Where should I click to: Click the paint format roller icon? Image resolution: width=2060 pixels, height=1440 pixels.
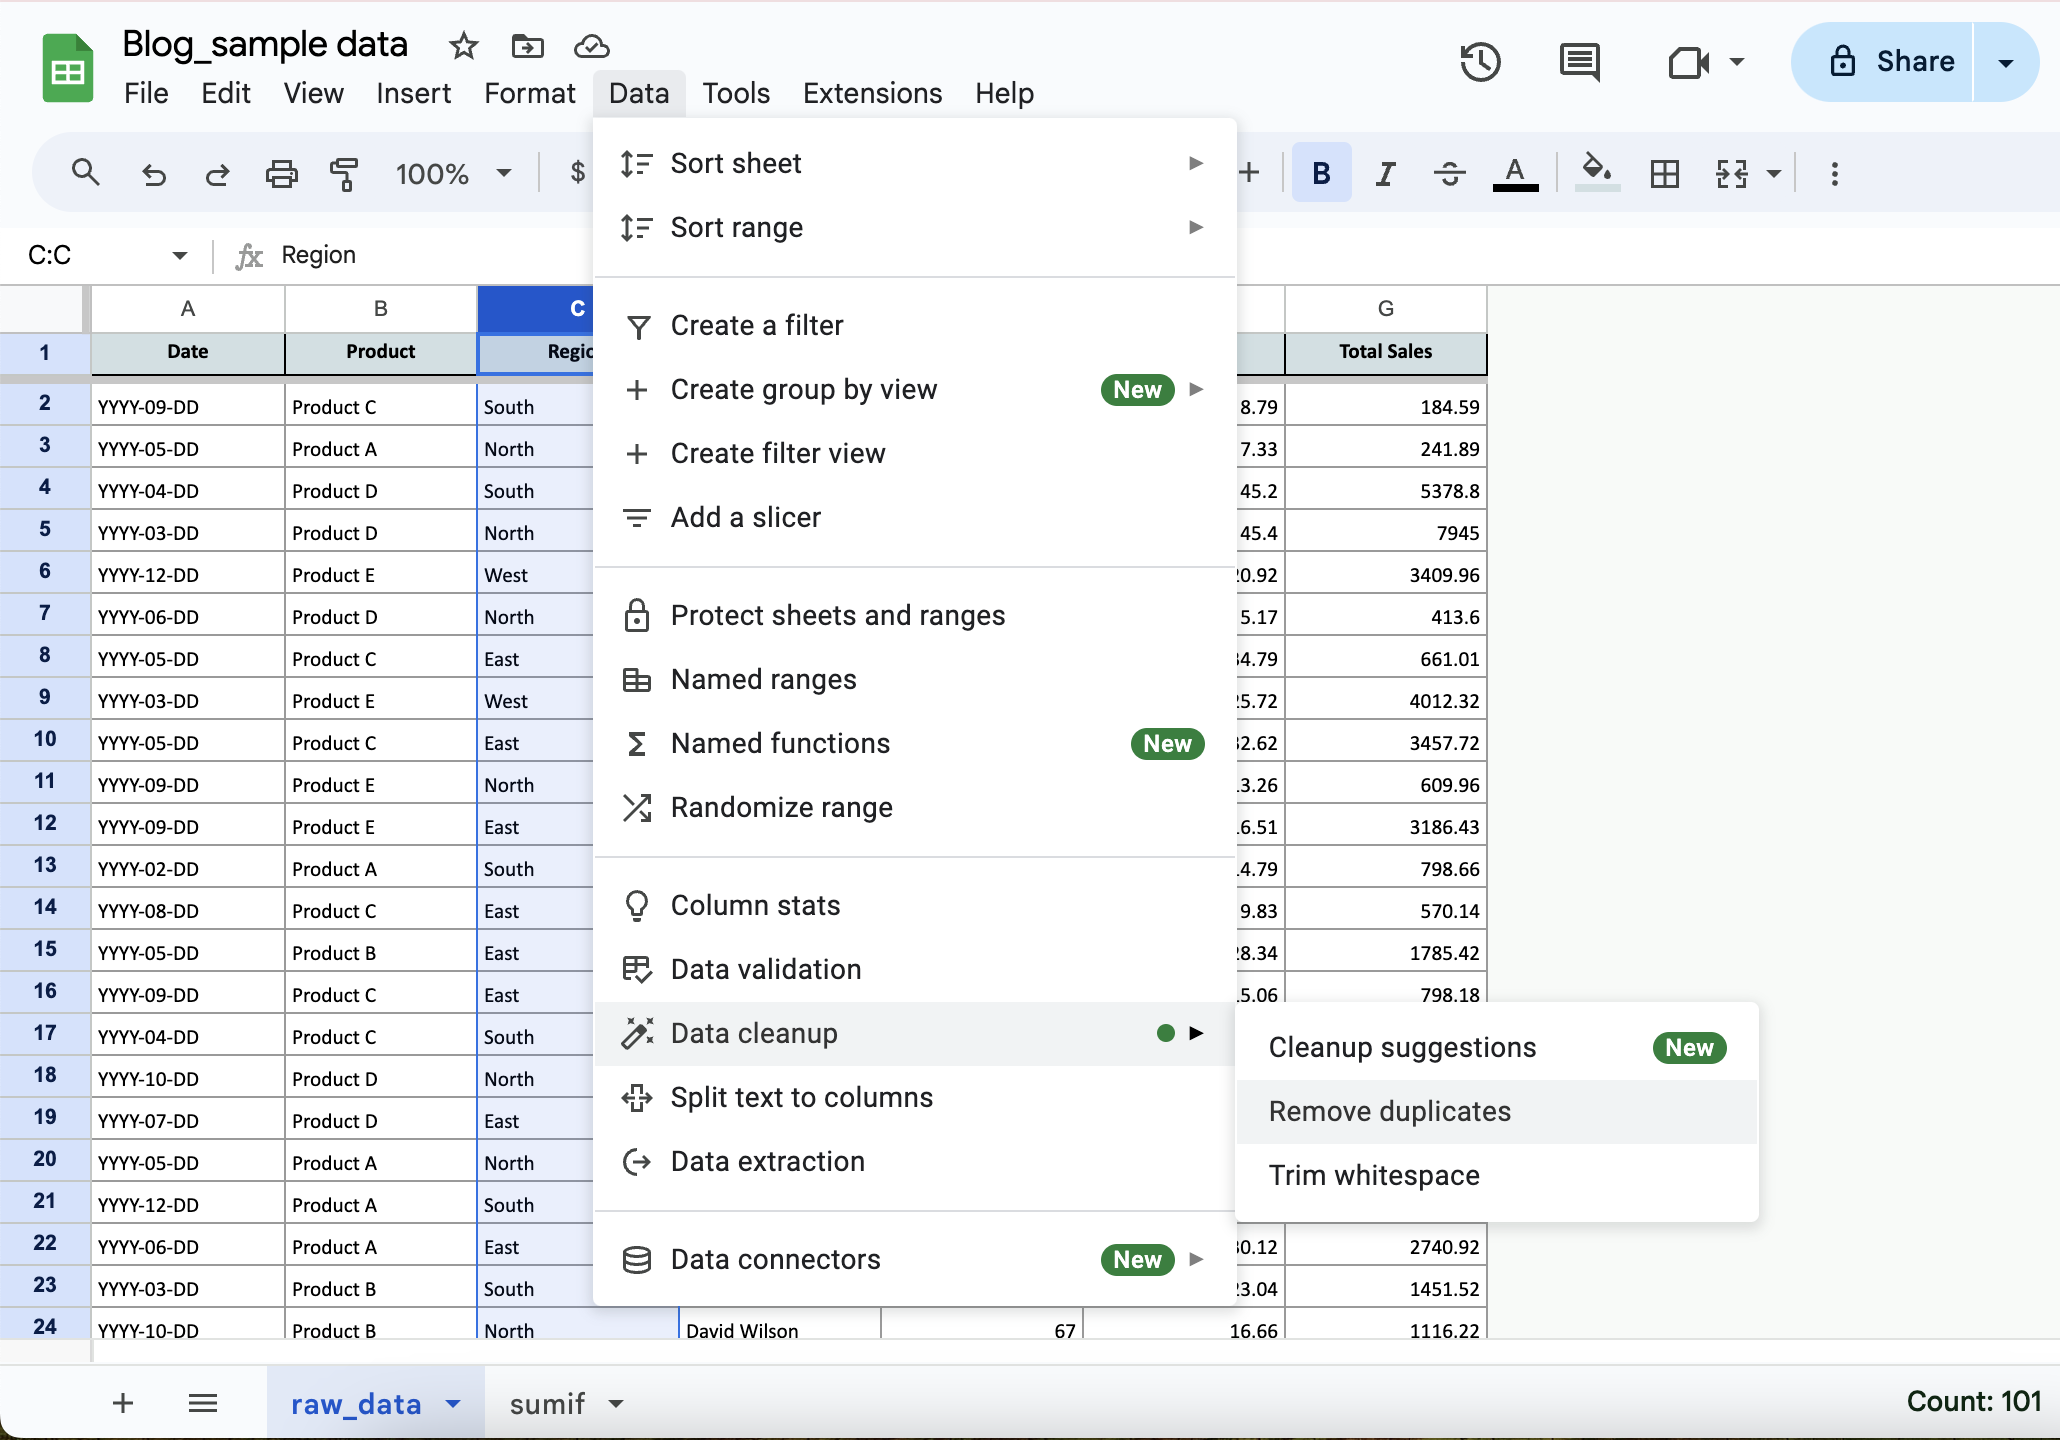click(344, 174)
